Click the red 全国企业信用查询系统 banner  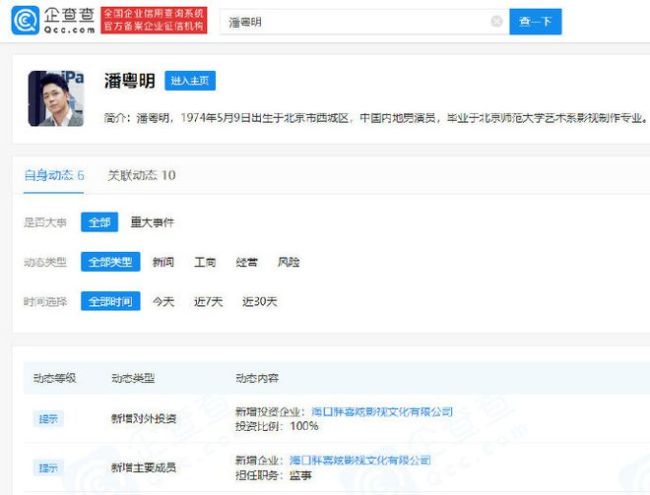click(x=154, y=20)
